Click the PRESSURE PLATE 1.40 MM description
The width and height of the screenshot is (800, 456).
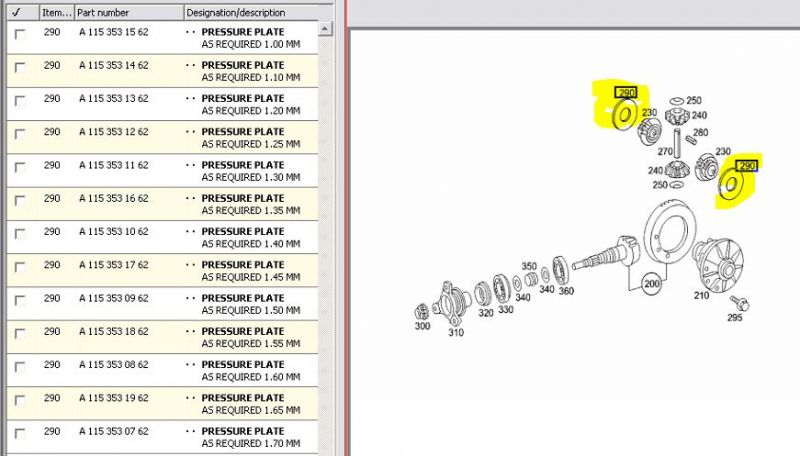tap(243, 238)
